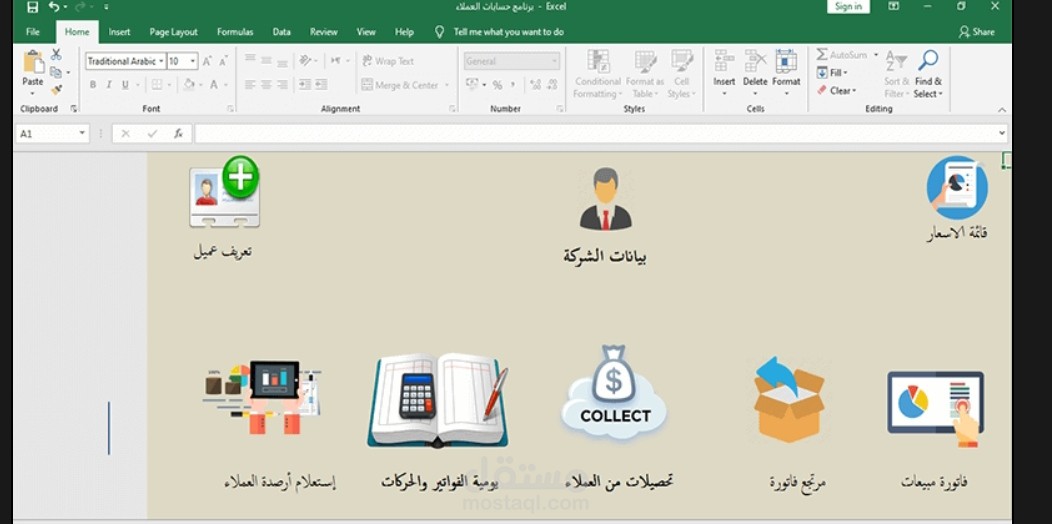Image resolution: width=1052 pixels, height=524 pixels.
Task: Expand the Name Box A1 dropdown arrow
Action: 83,134
